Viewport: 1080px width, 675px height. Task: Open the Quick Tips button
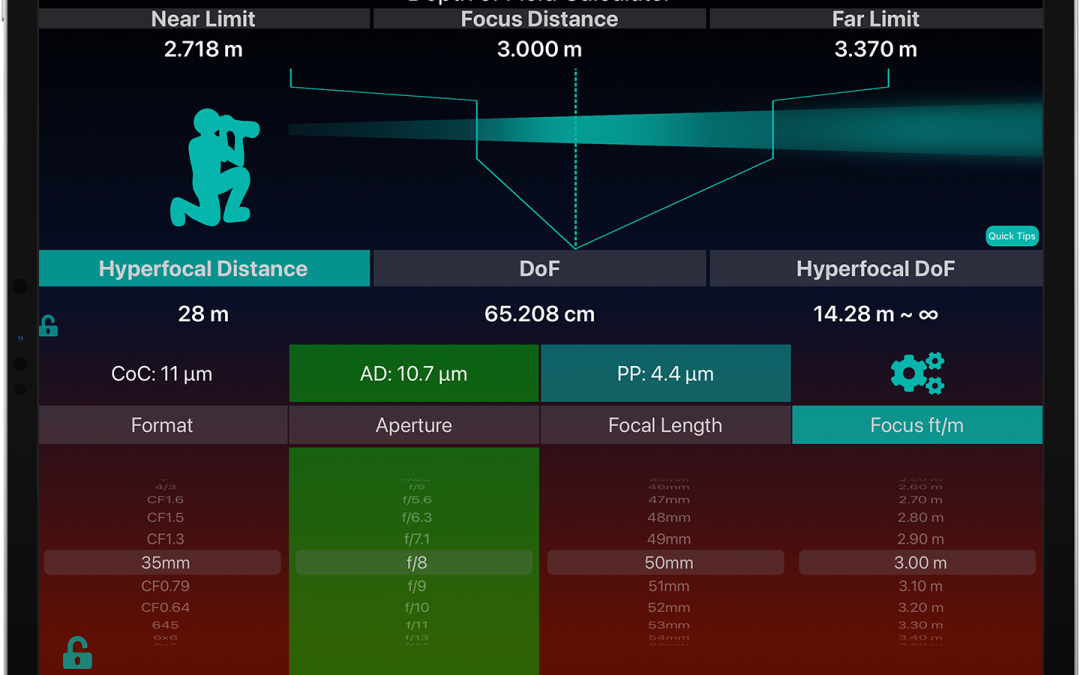coord(1011,236)
